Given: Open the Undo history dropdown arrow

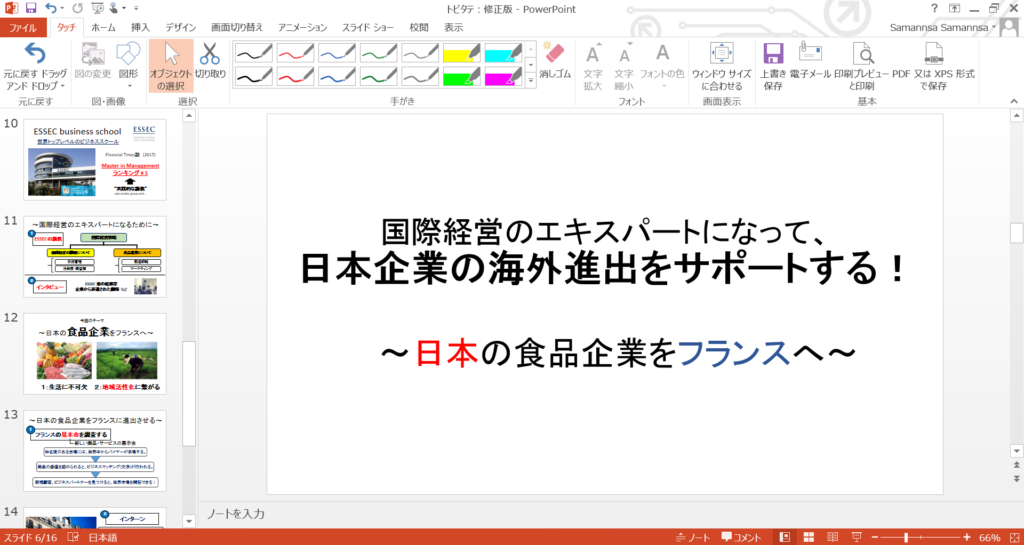Looking at the screenshot, I should click(x=62, y=9).
